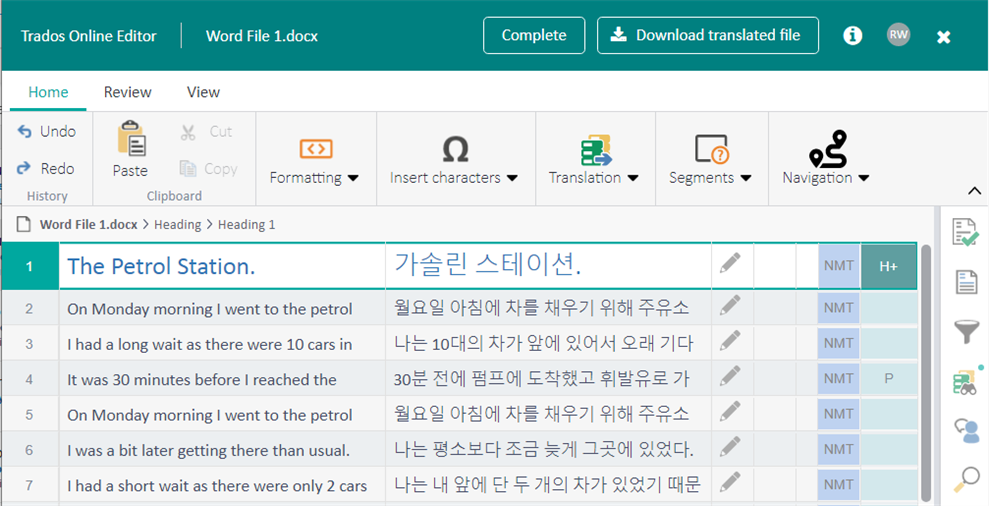Click pencil icon in segment 7 row
989x506 pixels.
point(730,483)
